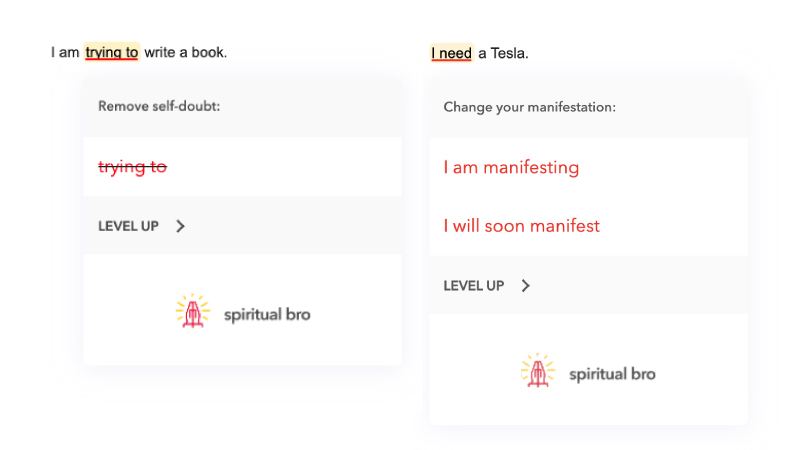Accept the struck-through "trying to" removal suggestion
Screen dimensions: 800x450
click(132, 167)
